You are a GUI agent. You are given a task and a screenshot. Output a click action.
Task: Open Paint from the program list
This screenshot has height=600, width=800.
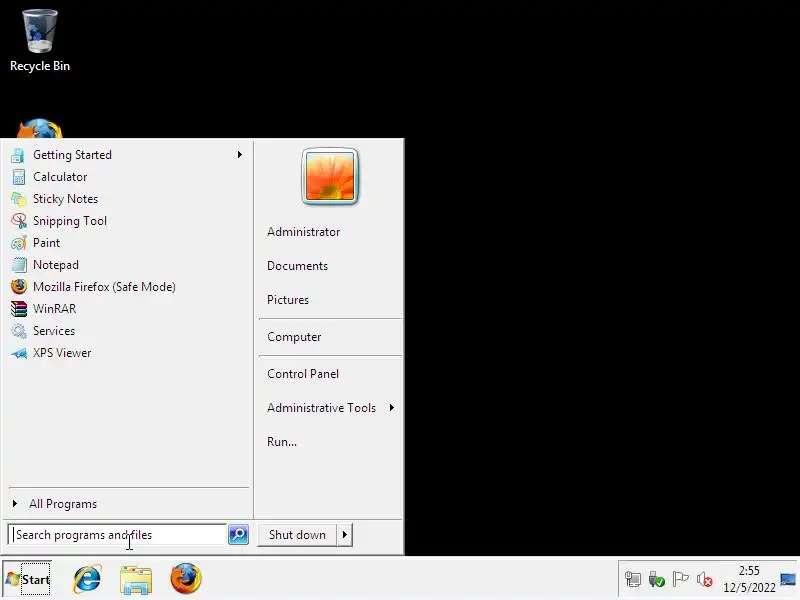46,243
